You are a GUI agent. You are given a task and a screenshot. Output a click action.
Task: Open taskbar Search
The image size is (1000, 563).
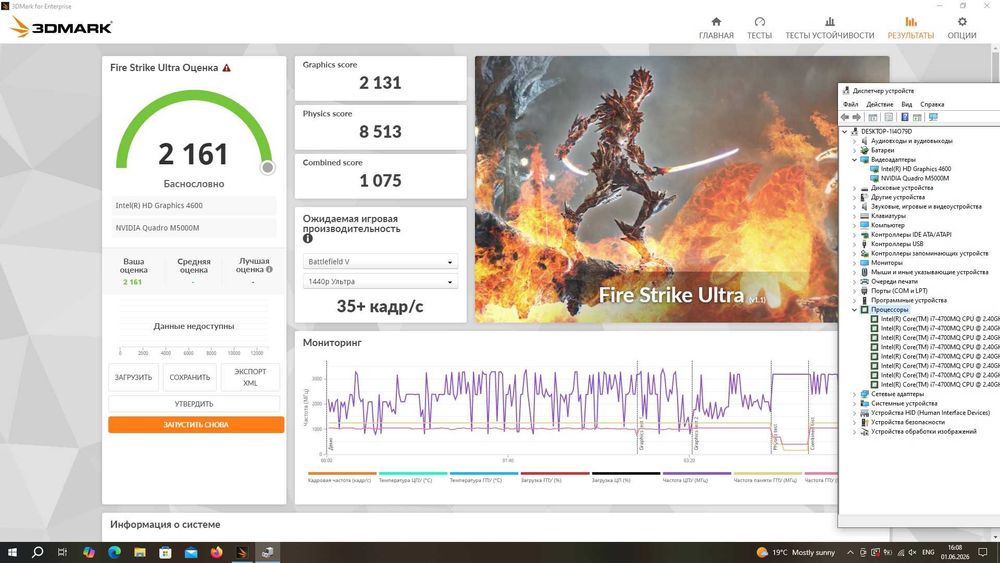pos(37,552)
